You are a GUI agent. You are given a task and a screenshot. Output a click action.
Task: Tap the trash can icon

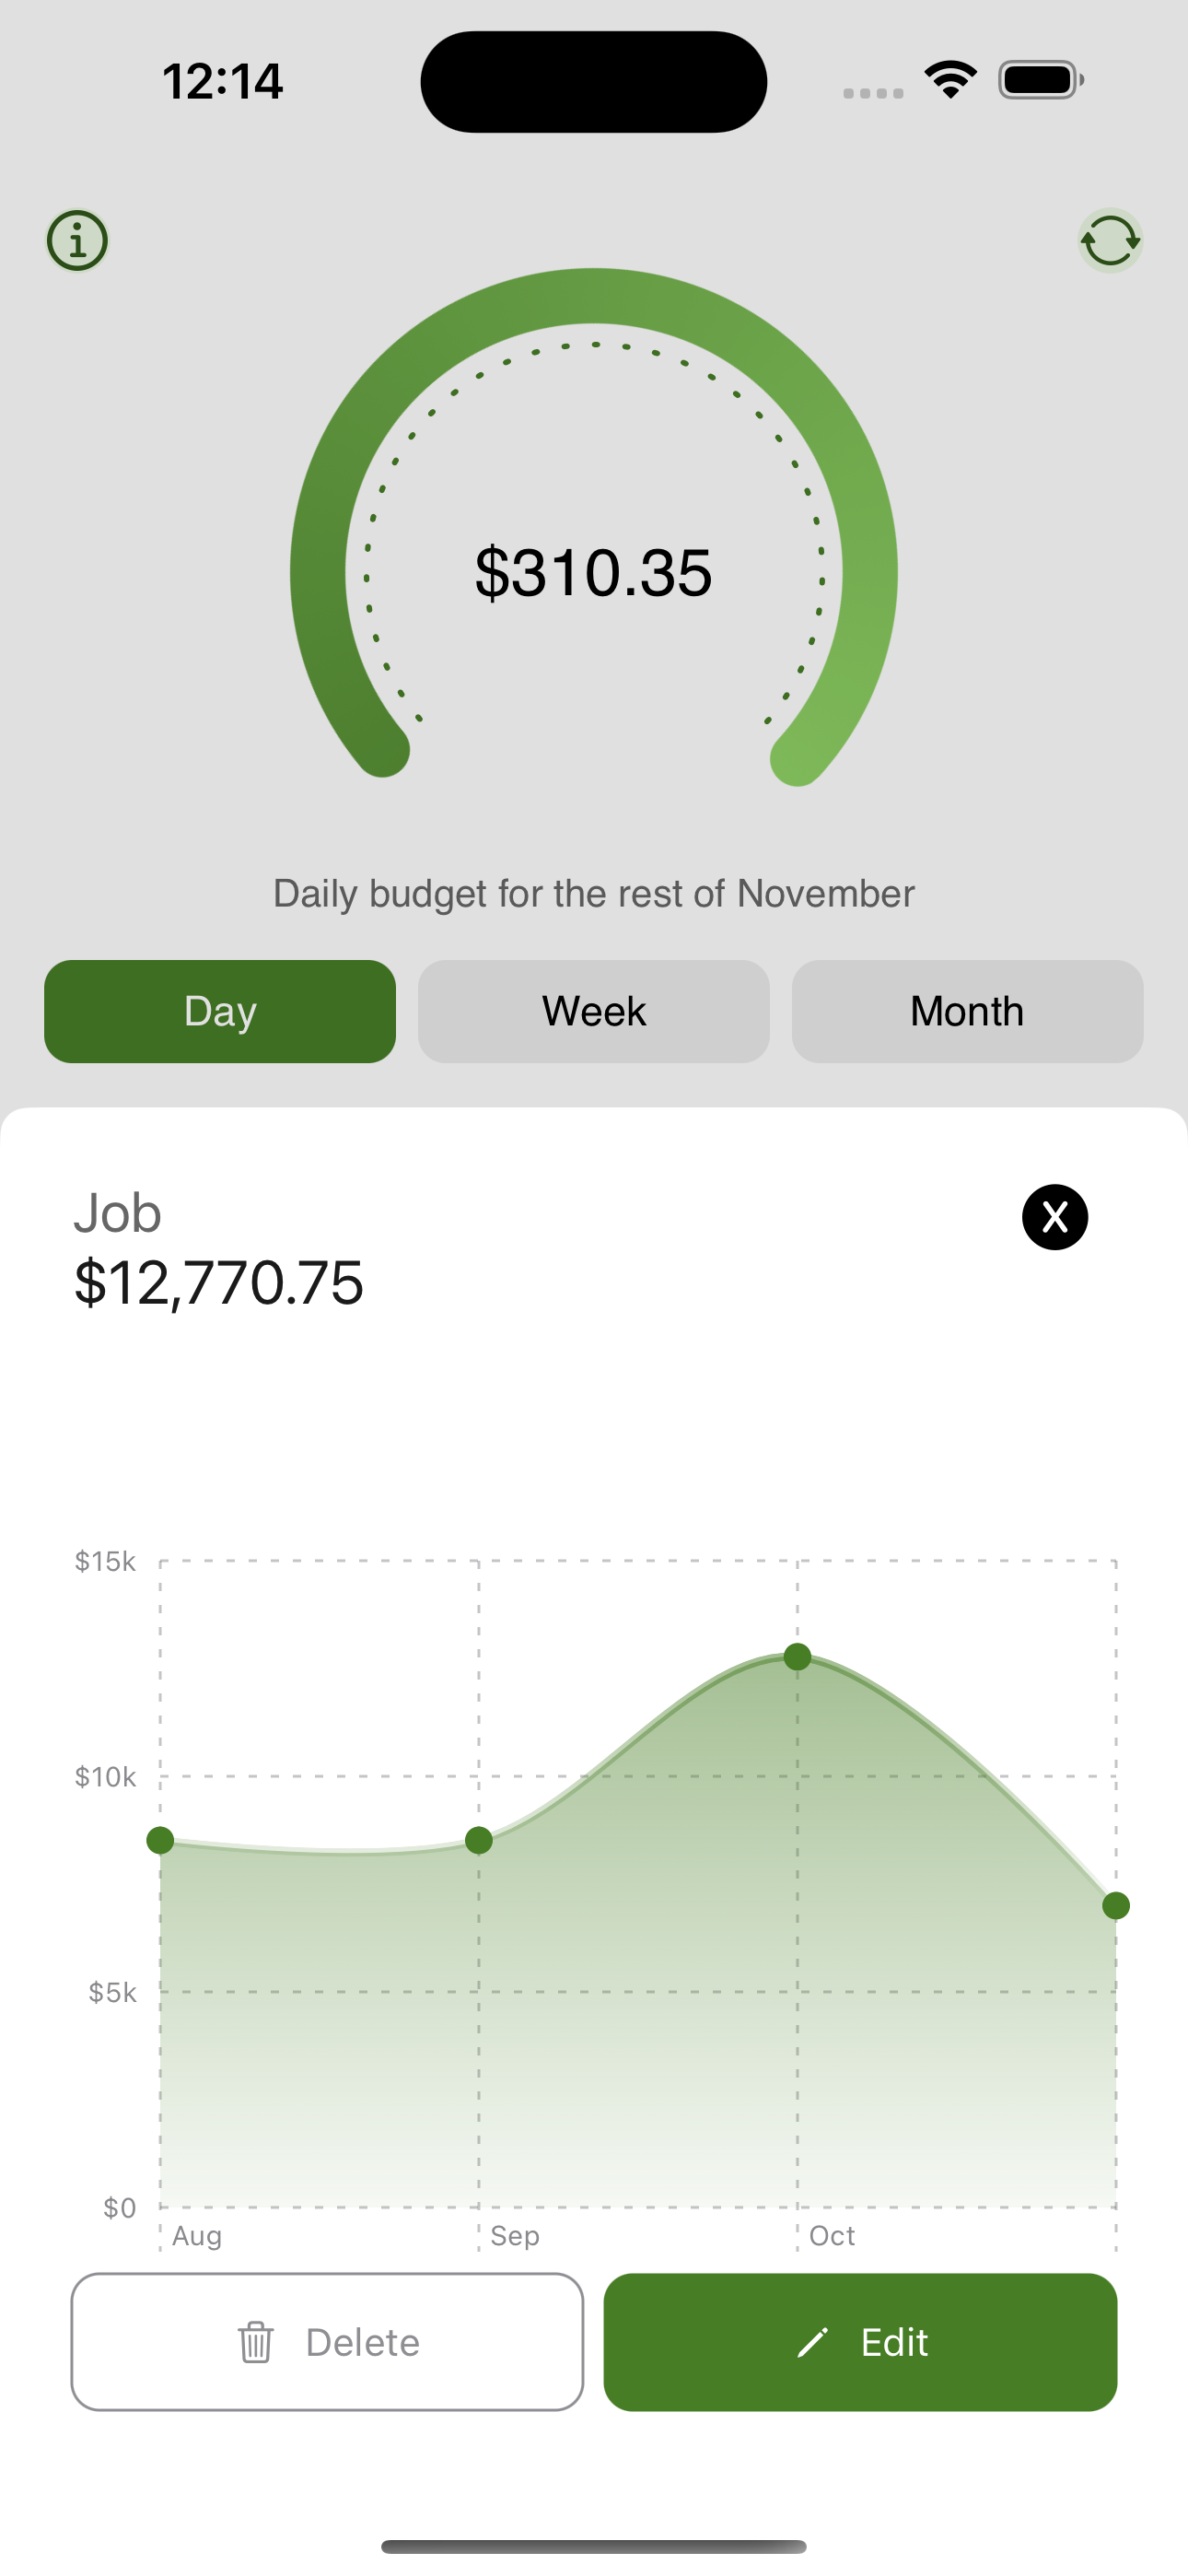(x=255, y=2342)
